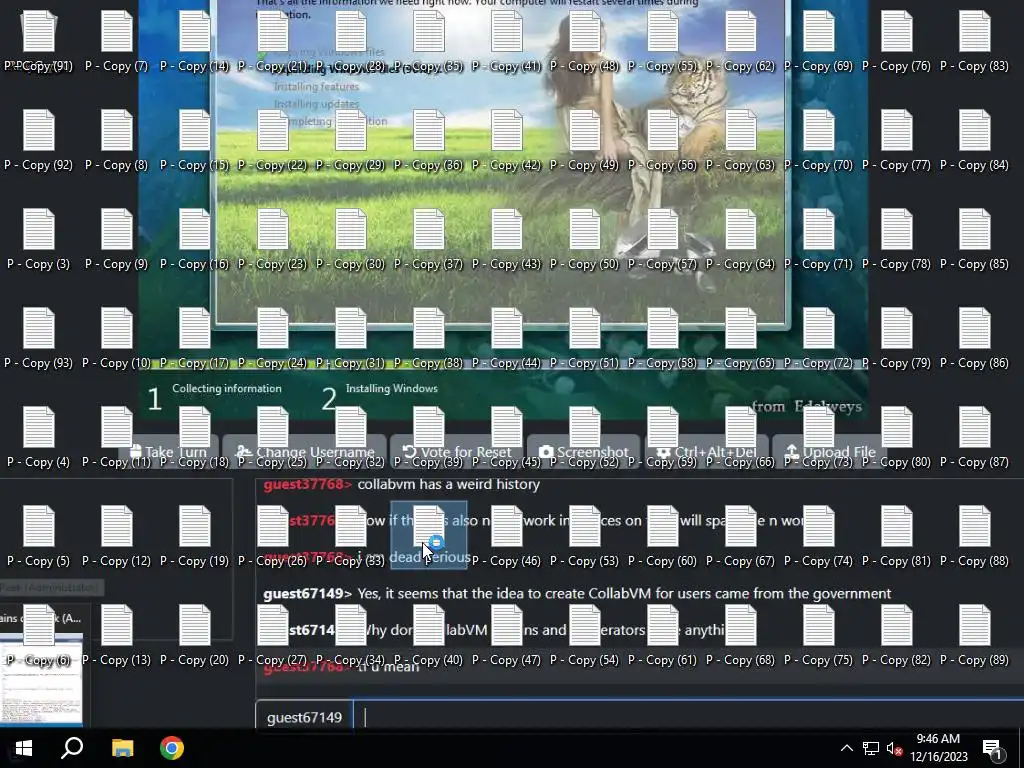The width and height of the screenshot is (1024, 768).
Task: Select the P - Copy (44) file
Action: coord(506,338)
